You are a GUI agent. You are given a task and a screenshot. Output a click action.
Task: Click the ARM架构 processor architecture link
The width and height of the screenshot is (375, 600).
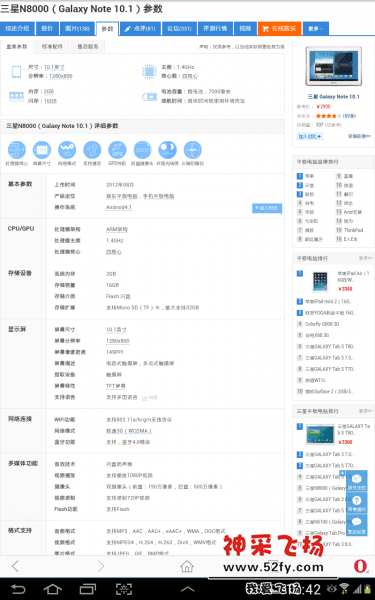click(x=117, y=229)
